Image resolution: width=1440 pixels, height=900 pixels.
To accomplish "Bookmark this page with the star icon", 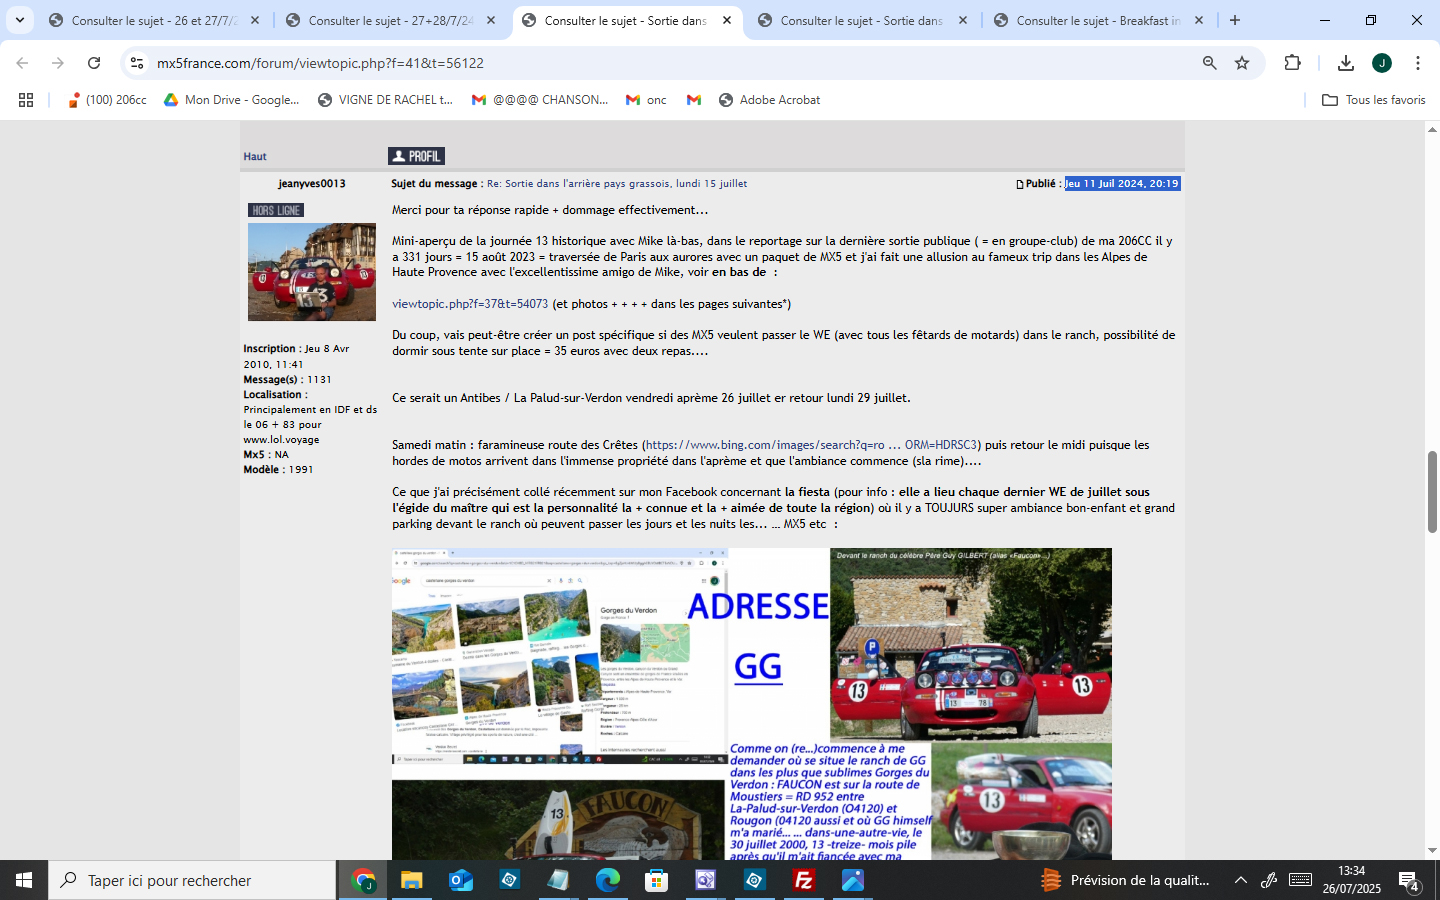I will click(1242, 63).
